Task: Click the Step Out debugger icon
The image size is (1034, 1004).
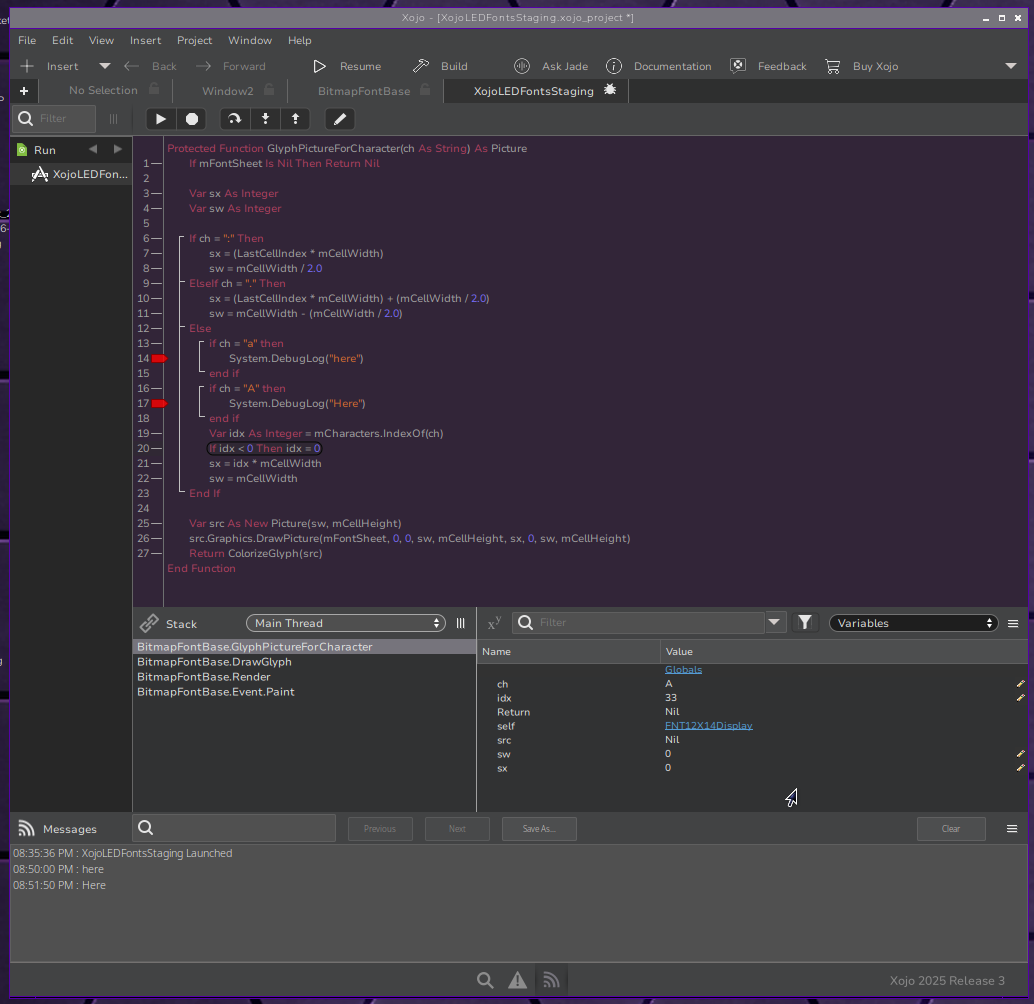Action: click(x=295, y=119)
